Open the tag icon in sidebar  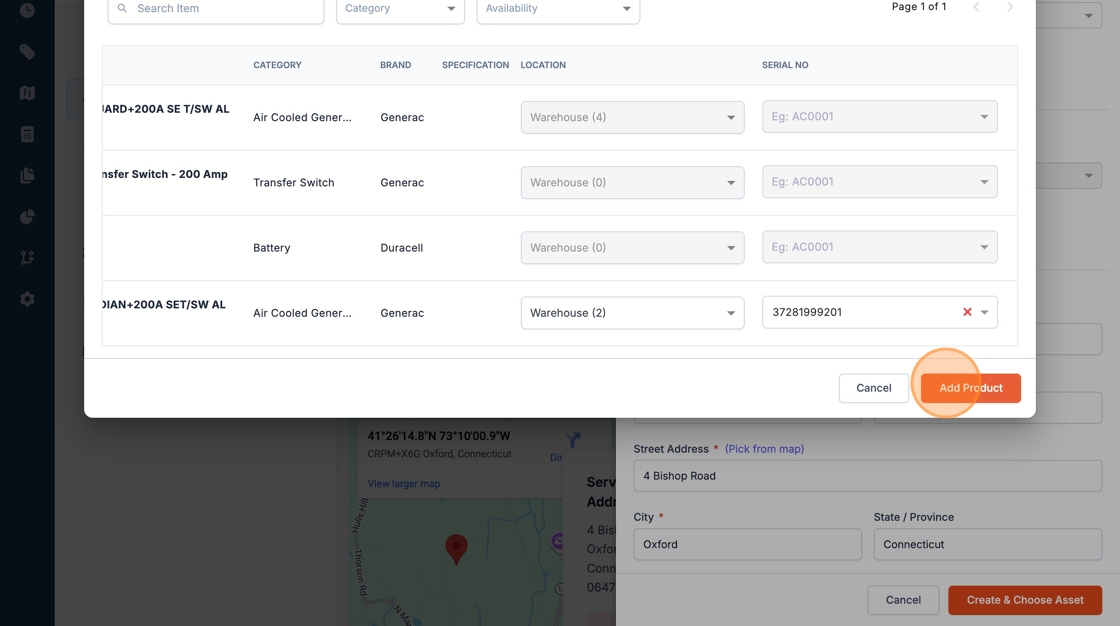27,52
